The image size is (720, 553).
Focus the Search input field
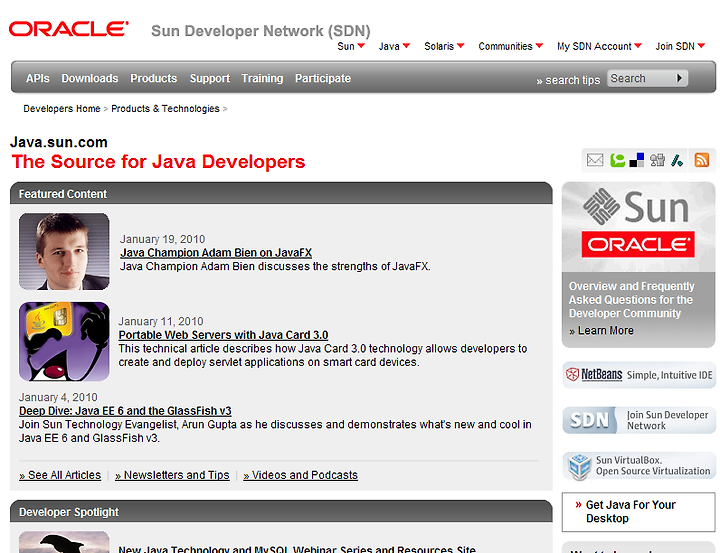[x=641, y=78]
